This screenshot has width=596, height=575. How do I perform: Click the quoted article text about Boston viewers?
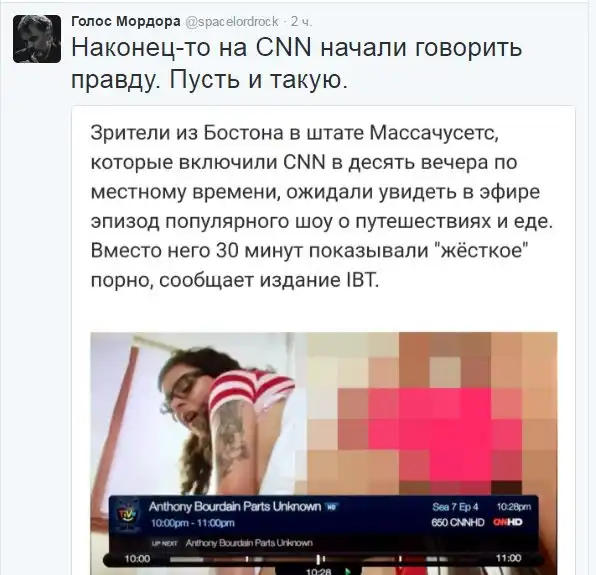tap(322, 206)
